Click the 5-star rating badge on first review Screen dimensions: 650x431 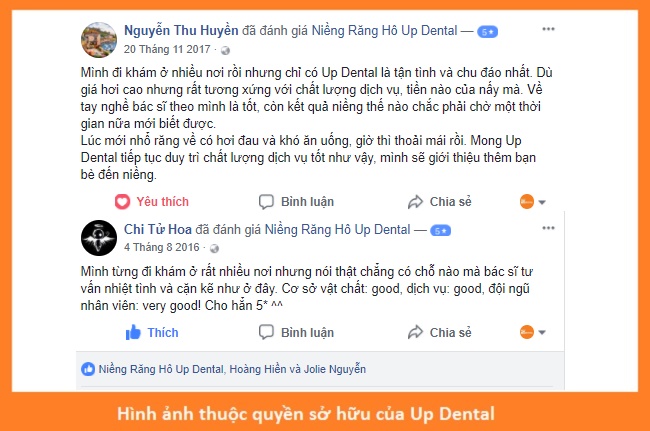point(488,31)
